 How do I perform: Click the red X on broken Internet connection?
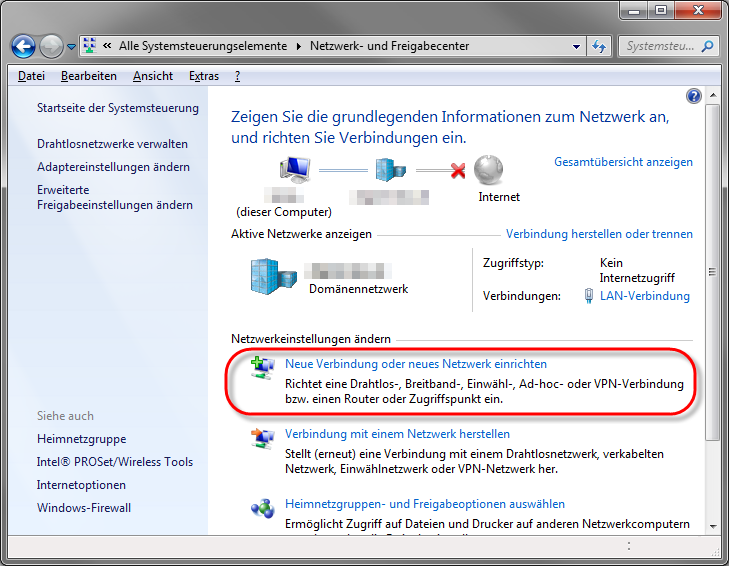[458, 170]
